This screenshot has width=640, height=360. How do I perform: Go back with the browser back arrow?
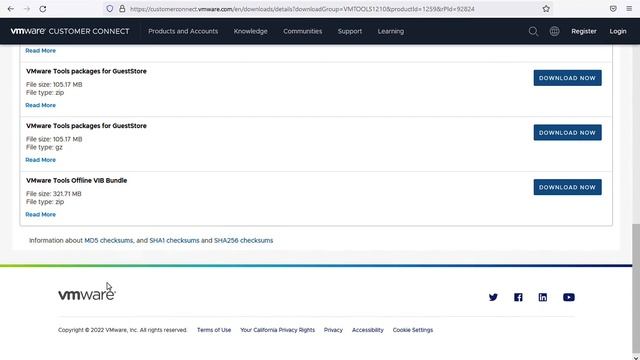(11, 9)
